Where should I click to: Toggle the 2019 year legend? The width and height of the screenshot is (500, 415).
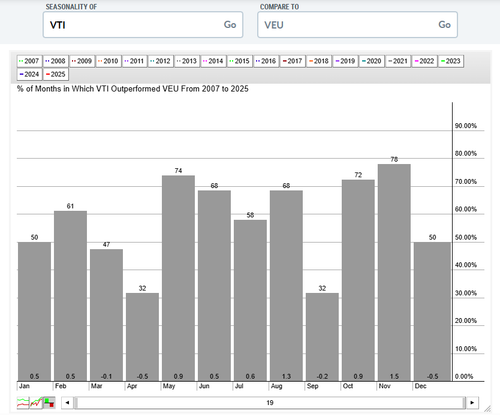[x=345, y=61]
